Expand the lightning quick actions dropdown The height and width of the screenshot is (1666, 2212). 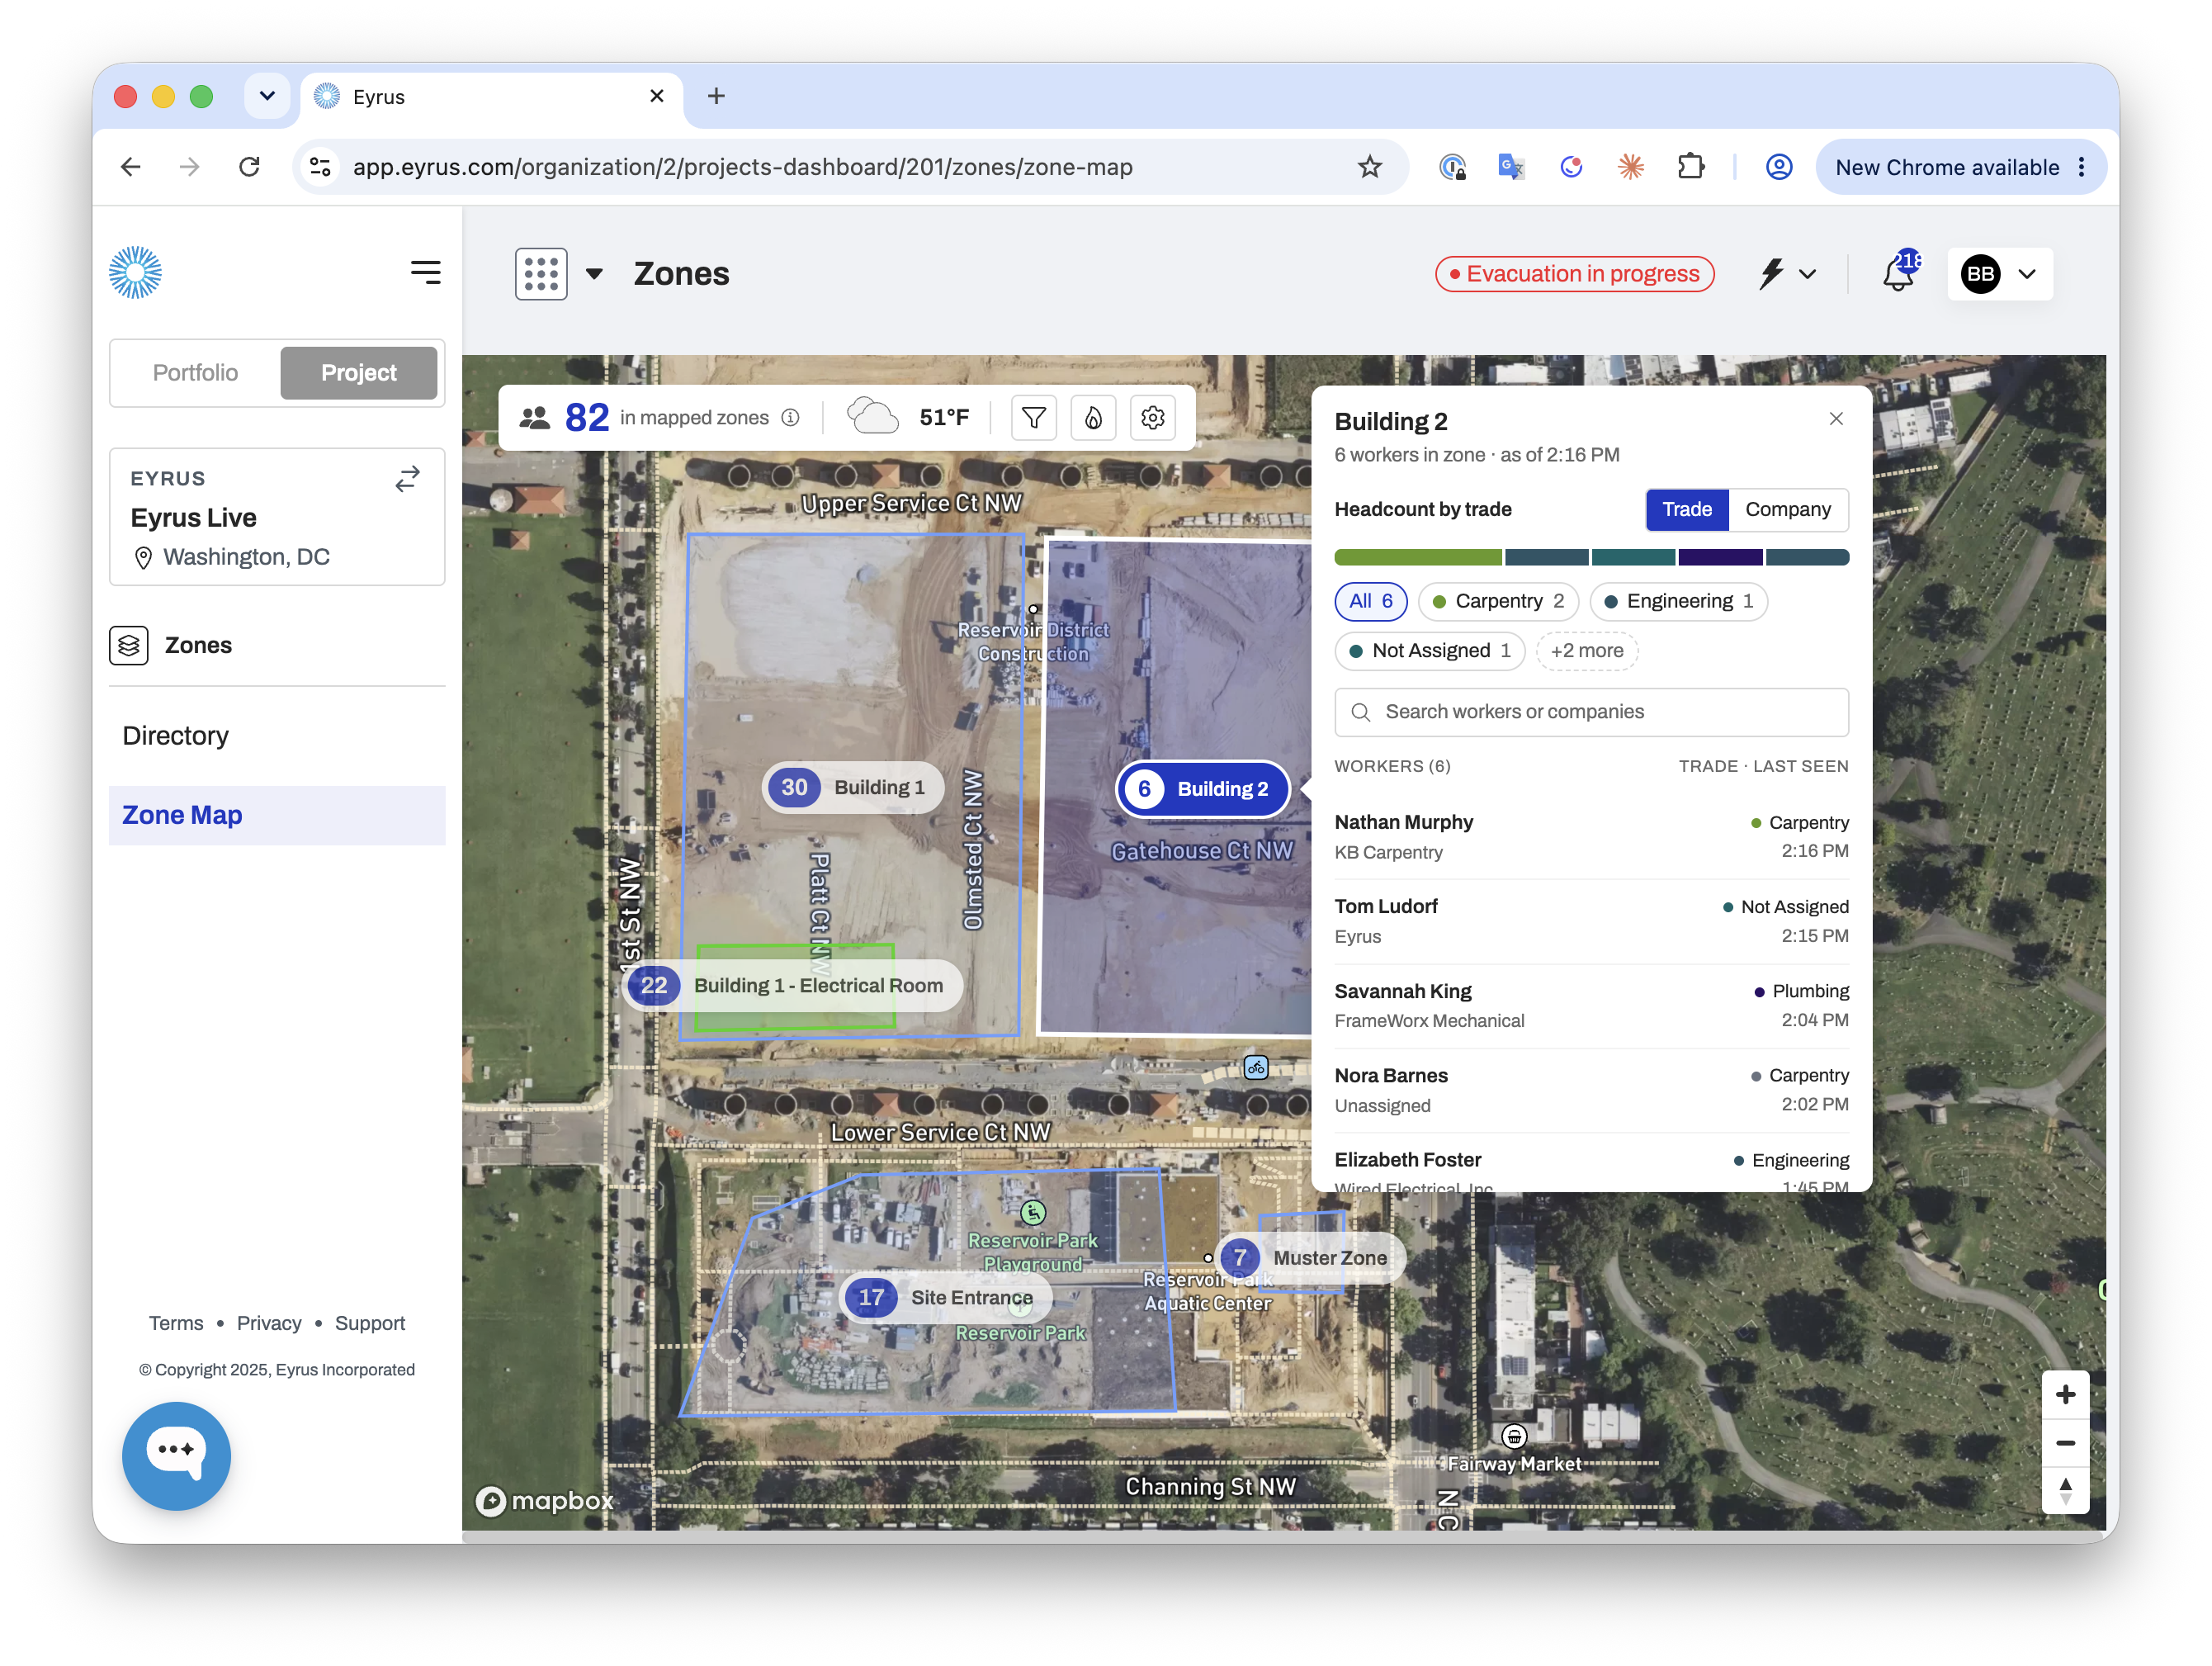click(x=1787, y=274)
